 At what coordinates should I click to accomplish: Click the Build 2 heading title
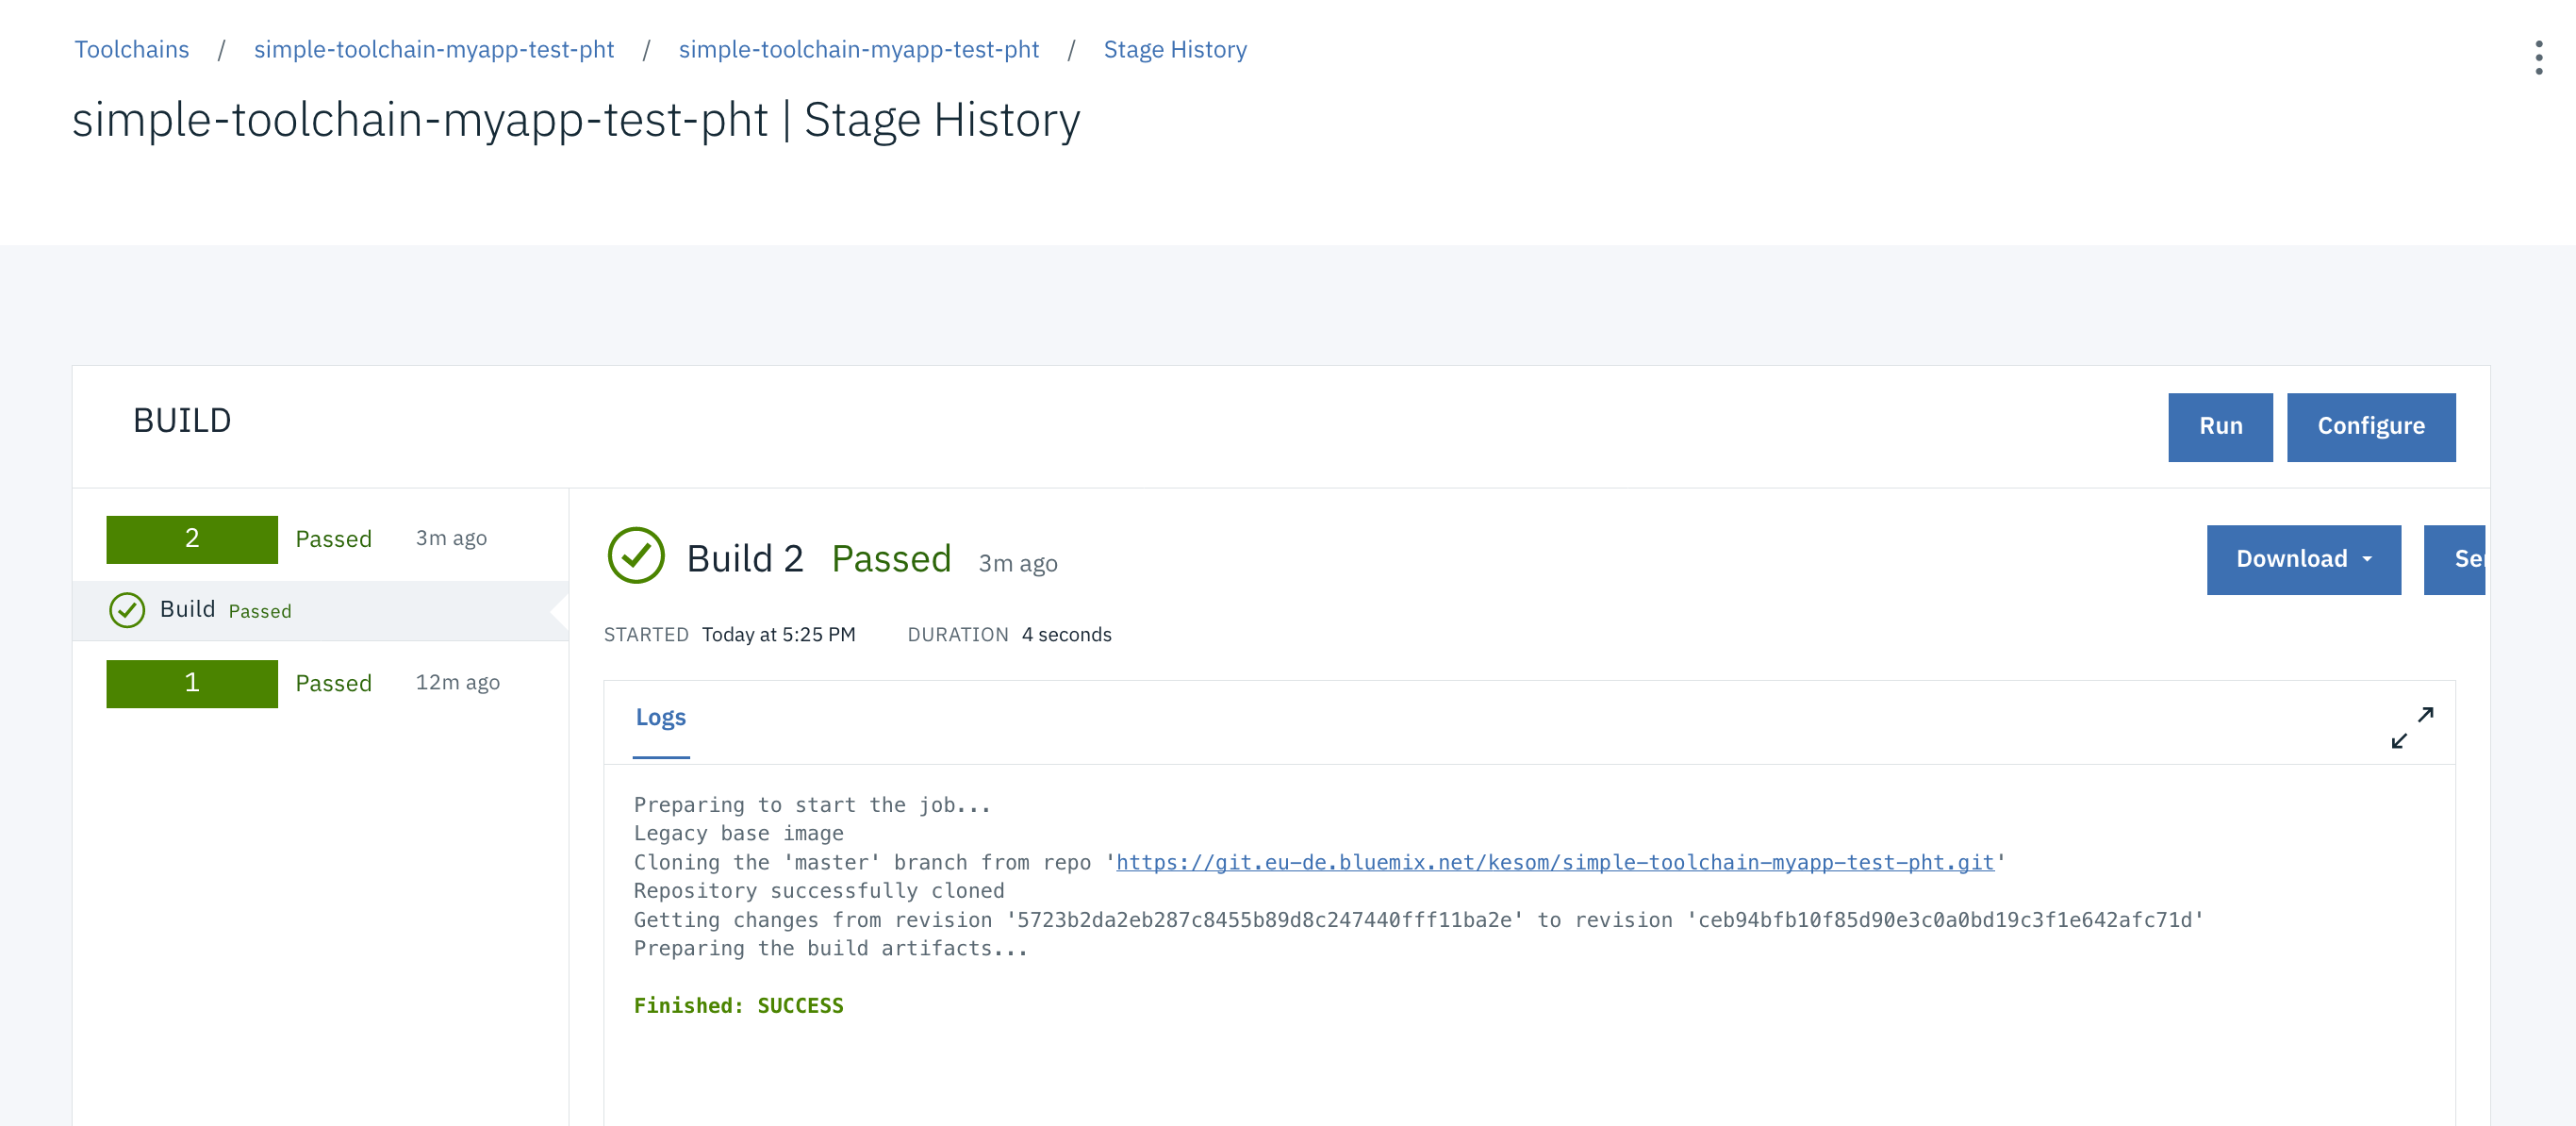(745, 559)
